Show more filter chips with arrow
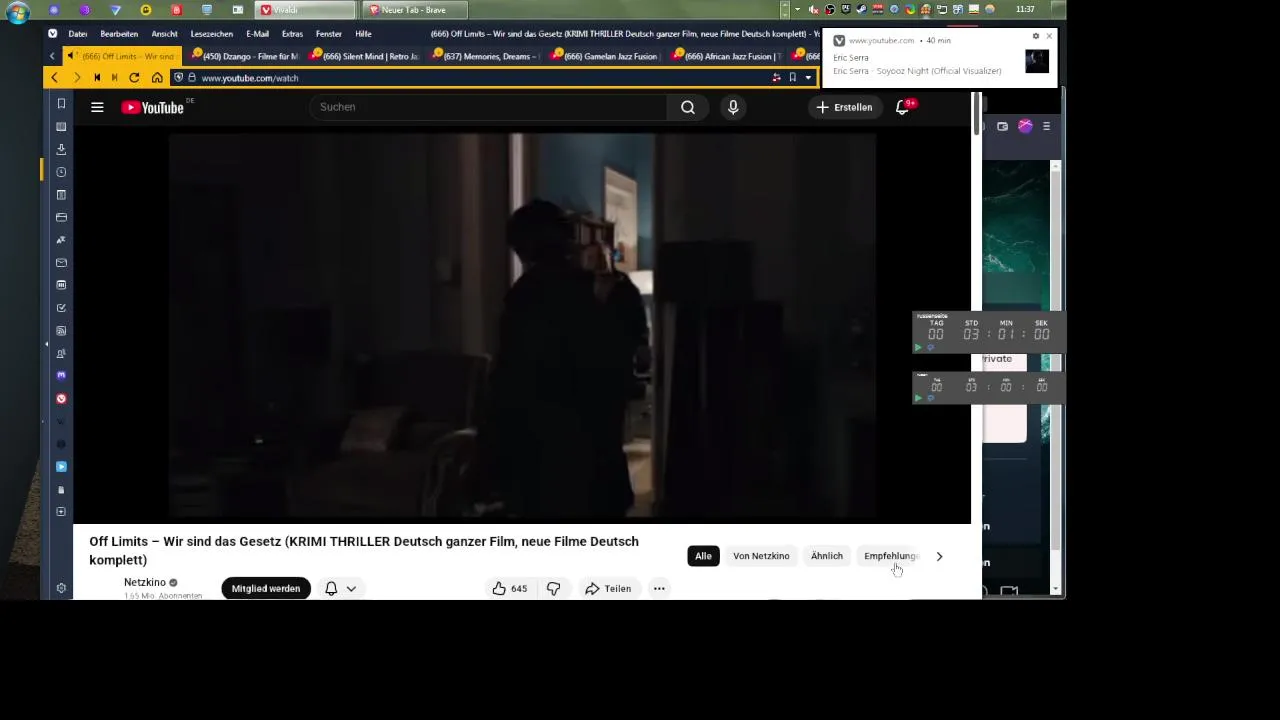 coord(939,556)
